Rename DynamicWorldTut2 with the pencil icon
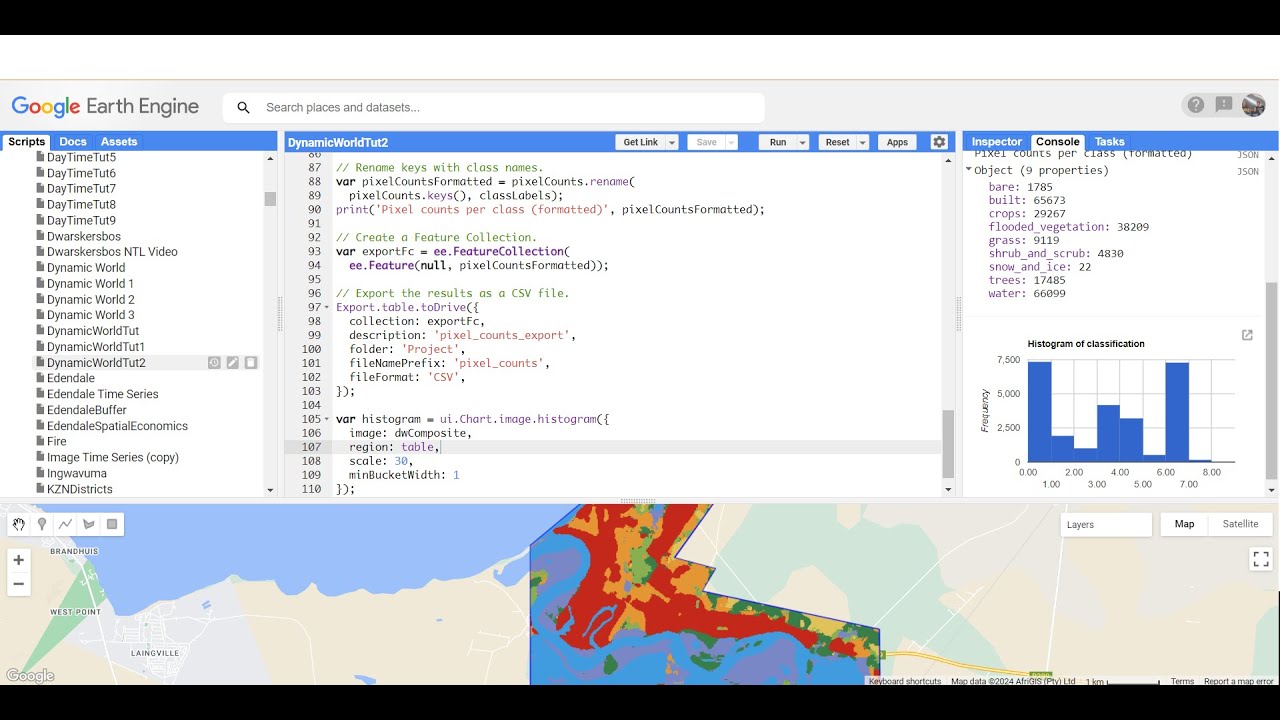This screenshot has height=720, width=1280. point(232,363)
